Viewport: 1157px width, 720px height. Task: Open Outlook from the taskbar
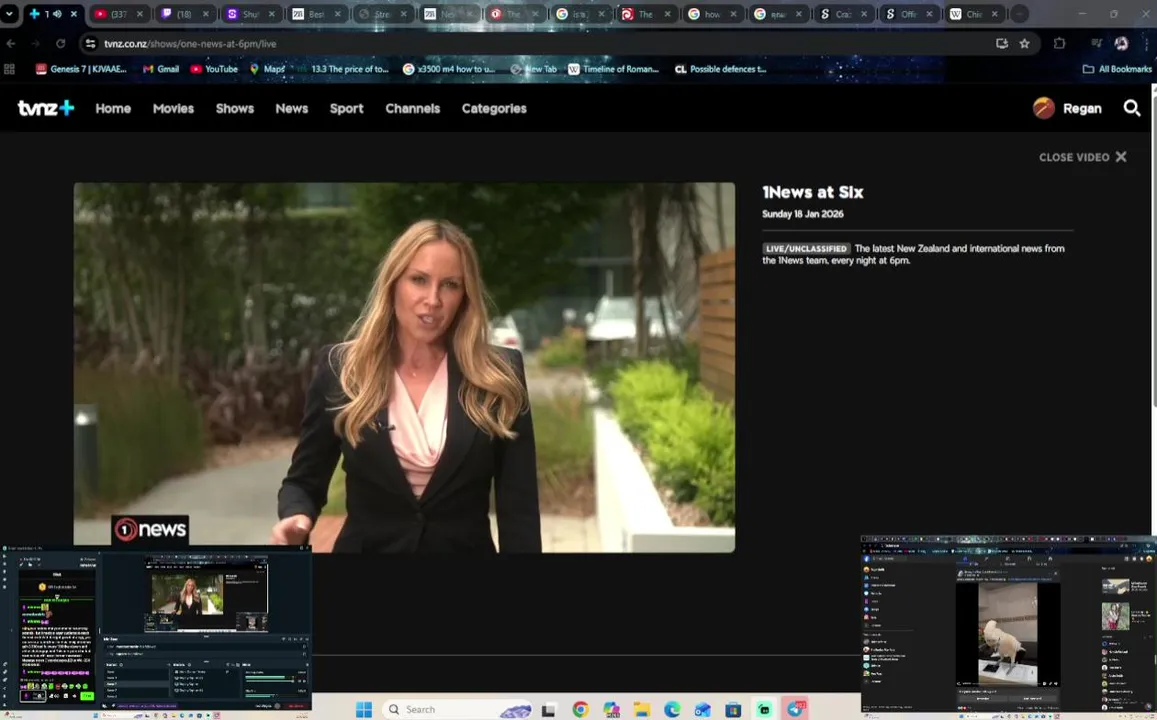[x=702, y=710]
